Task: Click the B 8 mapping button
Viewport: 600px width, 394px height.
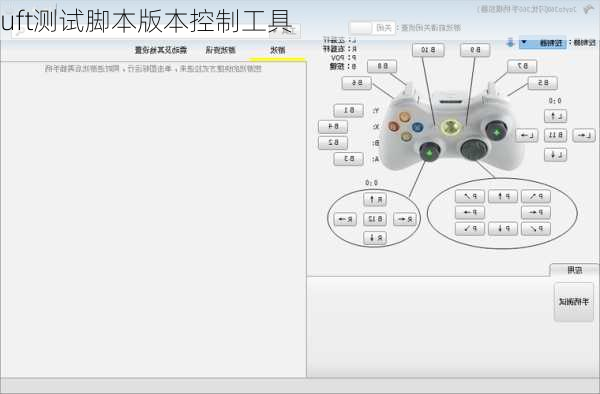Action: [382, 67]
